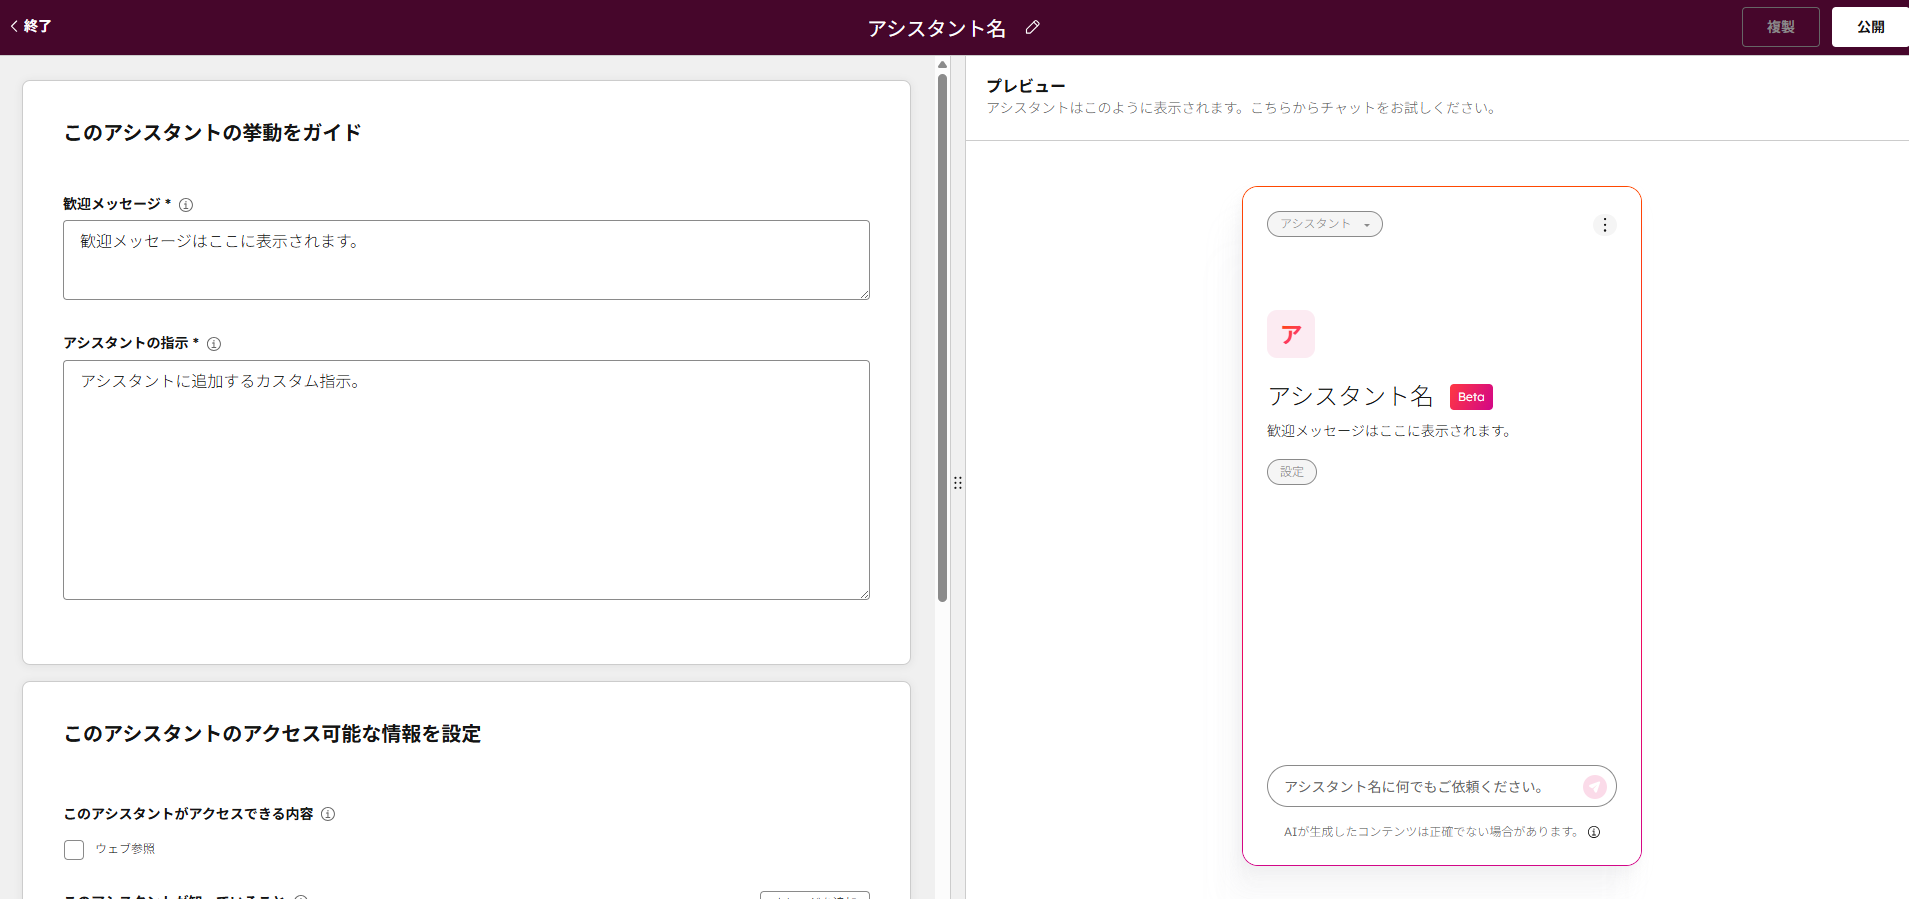Open the three-dot menu in preview card
This screenshot has width=1909, height=899.
[x=1604, y=225]
